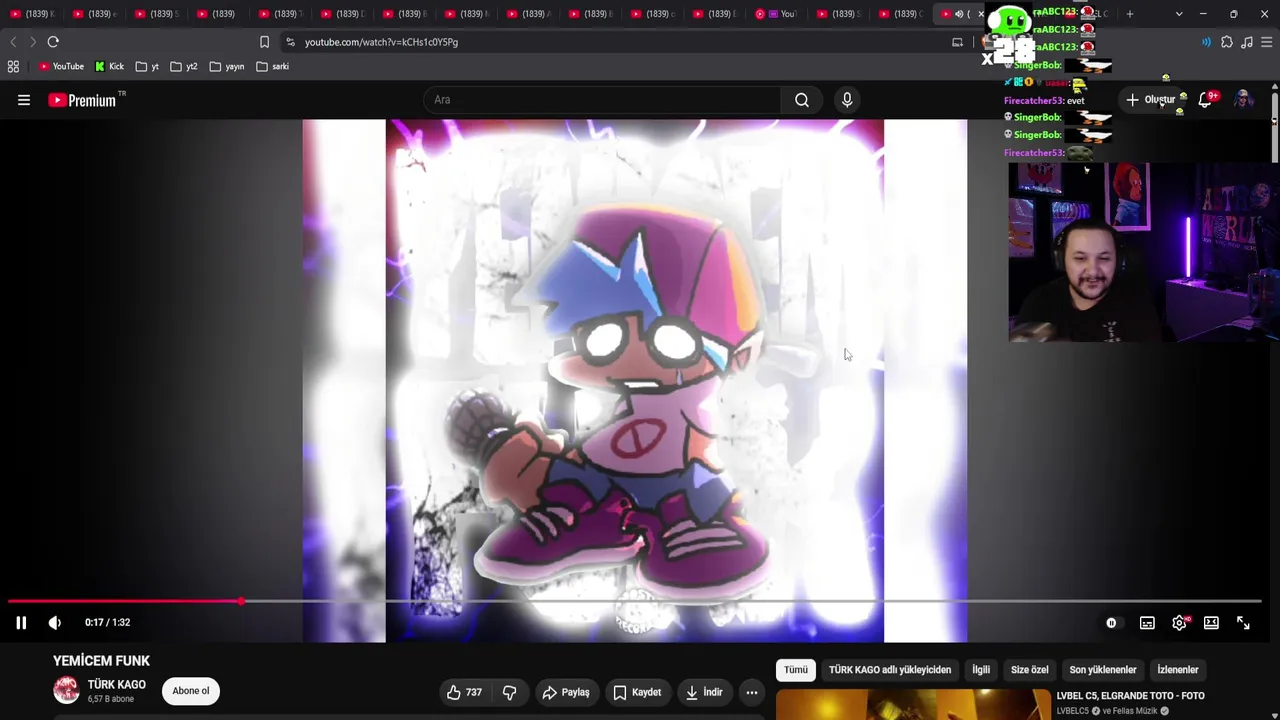Mute the active tab via speaker icon
1280x720 pixels.
tap(959, 14)
